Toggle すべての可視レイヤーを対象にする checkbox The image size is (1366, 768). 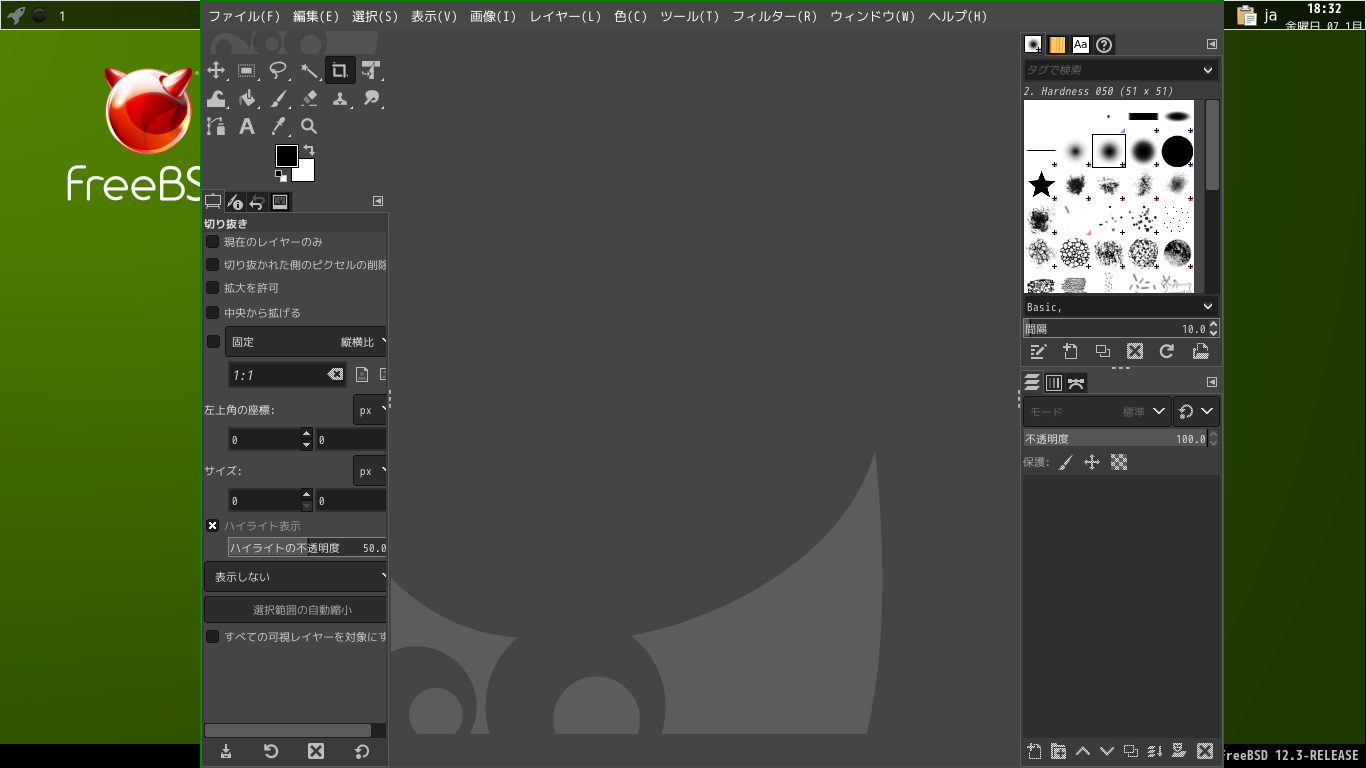(212, 637)
